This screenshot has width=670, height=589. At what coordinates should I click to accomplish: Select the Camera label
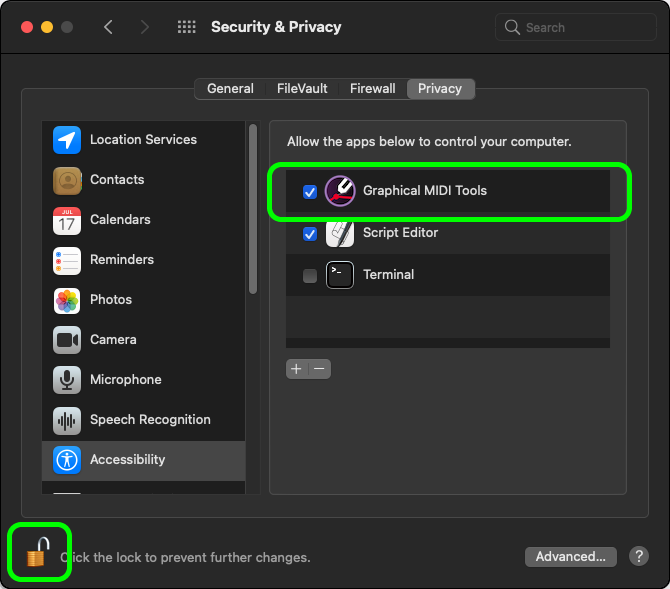tap(114, 340)
